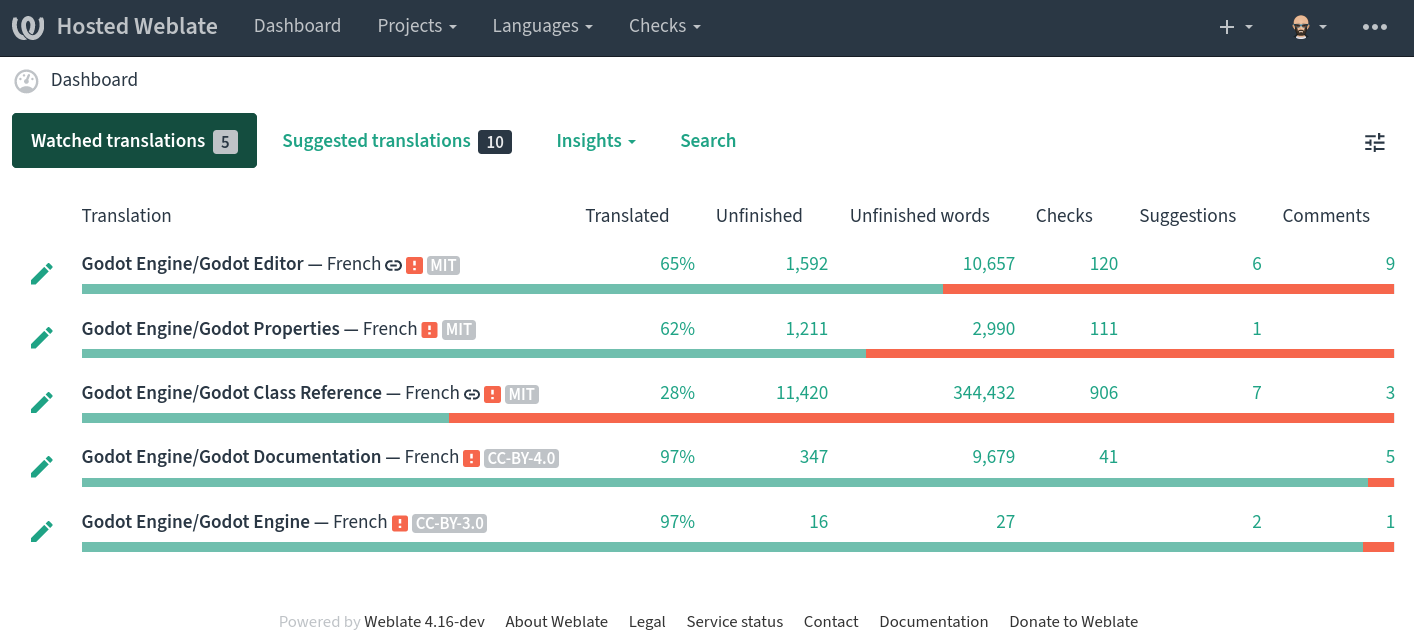
Task: Open Godot Engine/Godot Engine French translation
Action: (234, 521)
